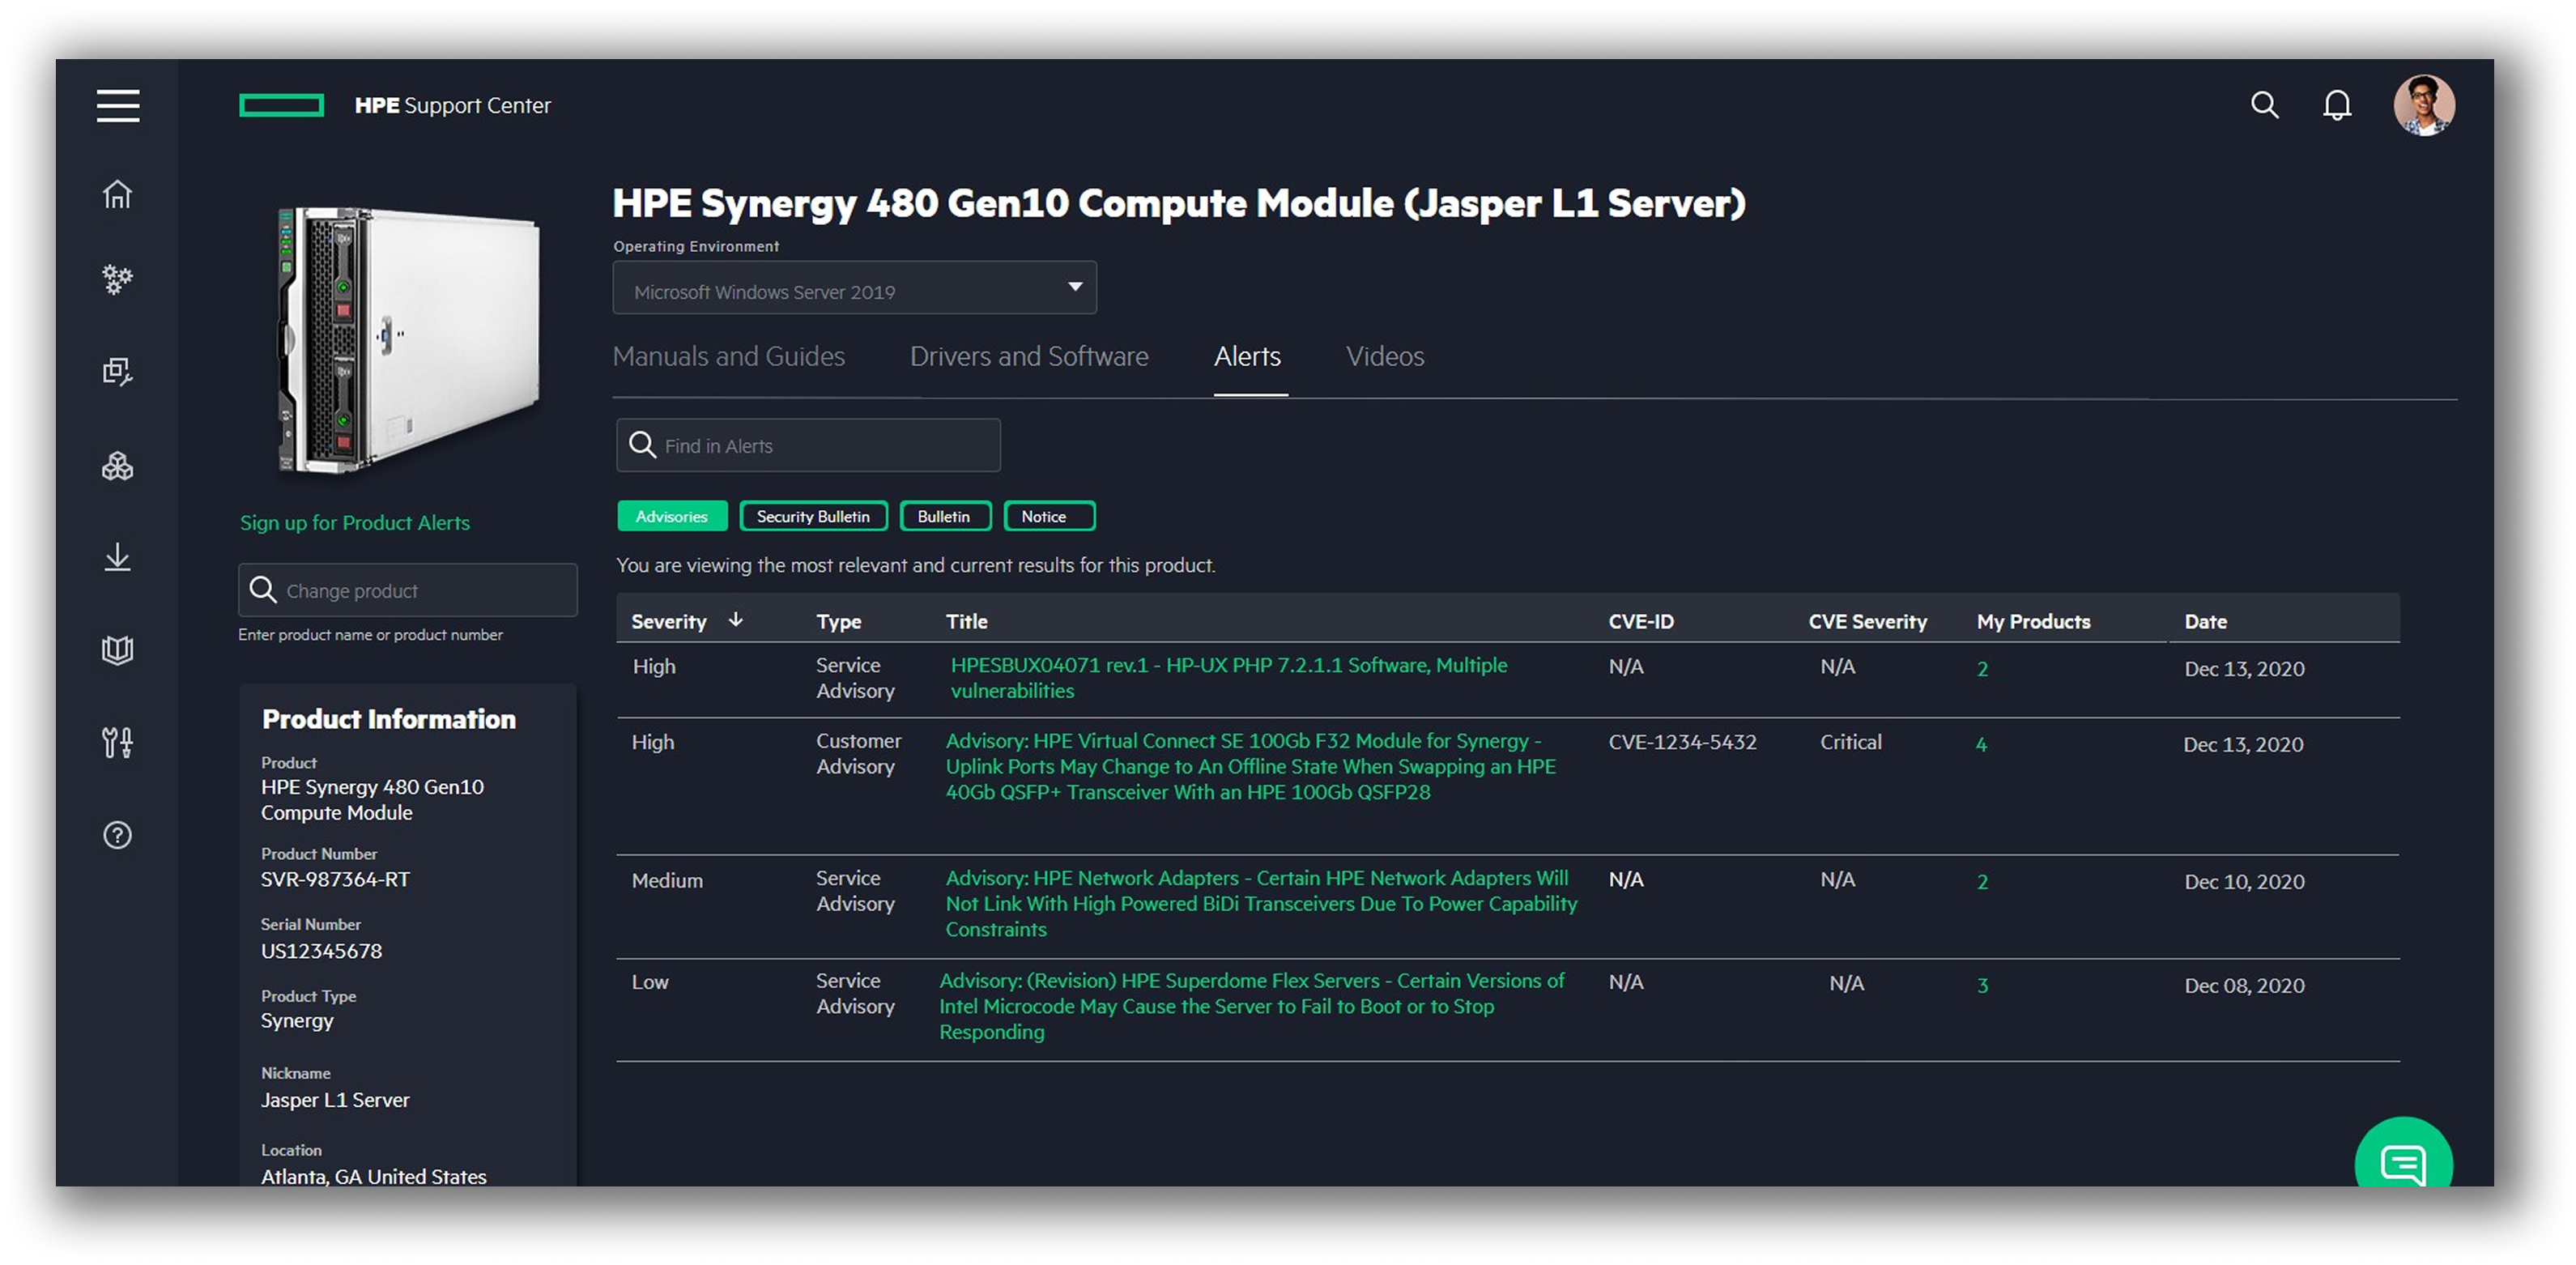
Task: Click magnifier icon in Change product
Action: click(263, 590)
